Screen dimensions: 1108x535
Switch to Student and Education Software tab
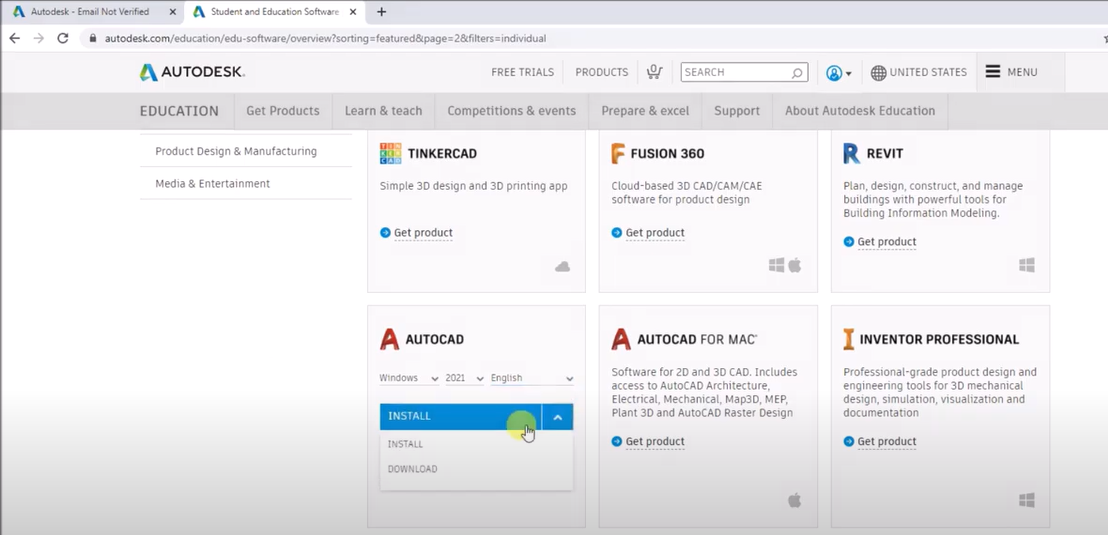pos(274,12)
